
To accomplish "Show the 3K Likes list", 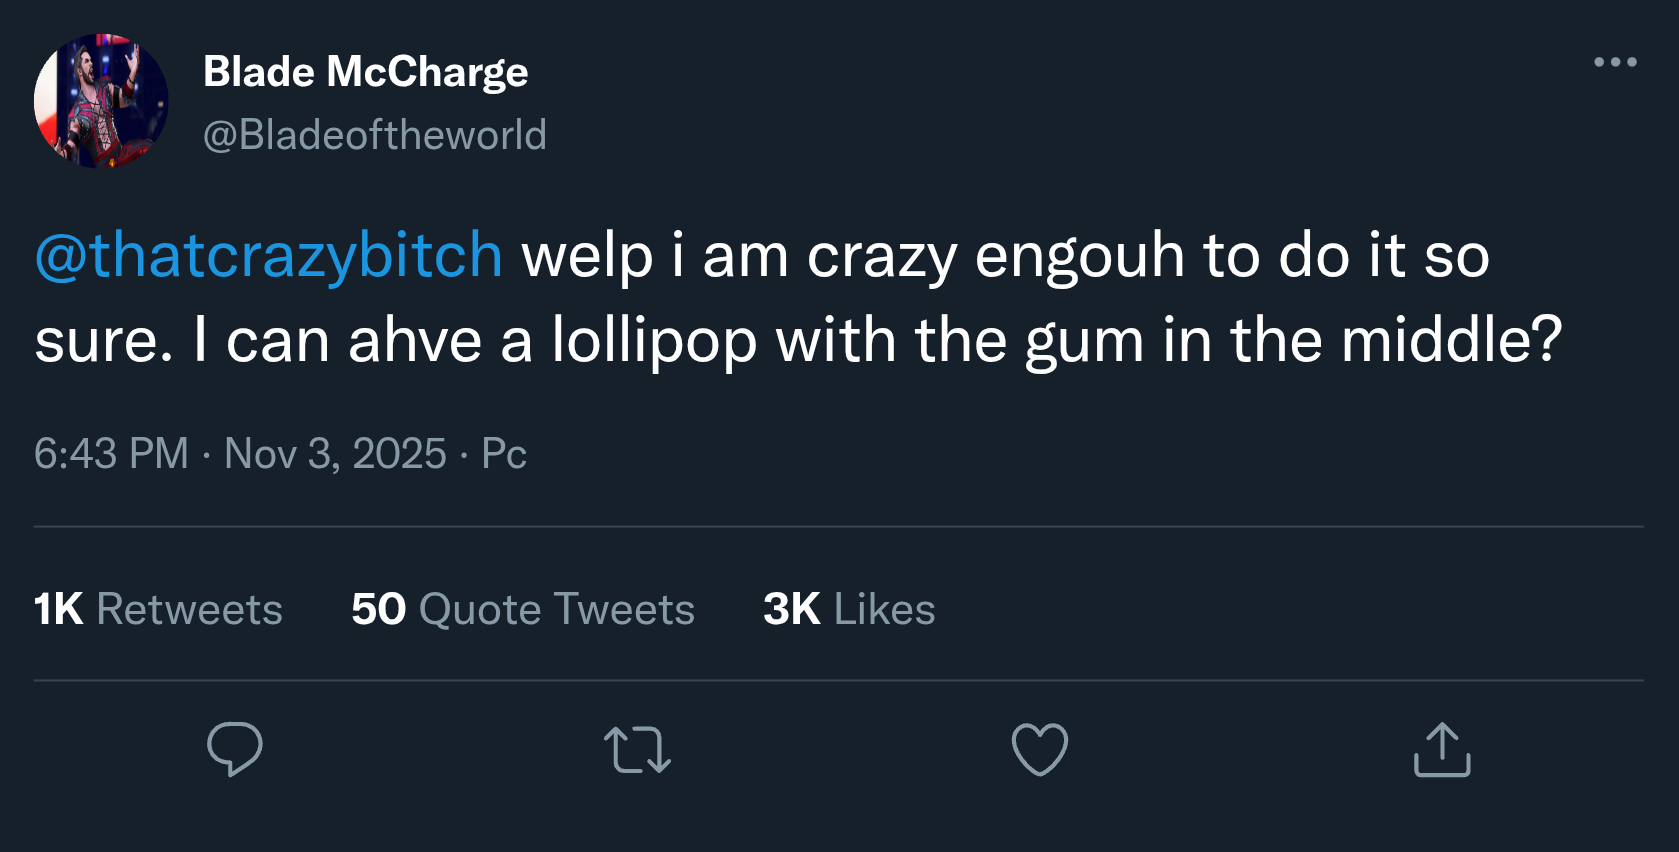I will pos(849,609).
